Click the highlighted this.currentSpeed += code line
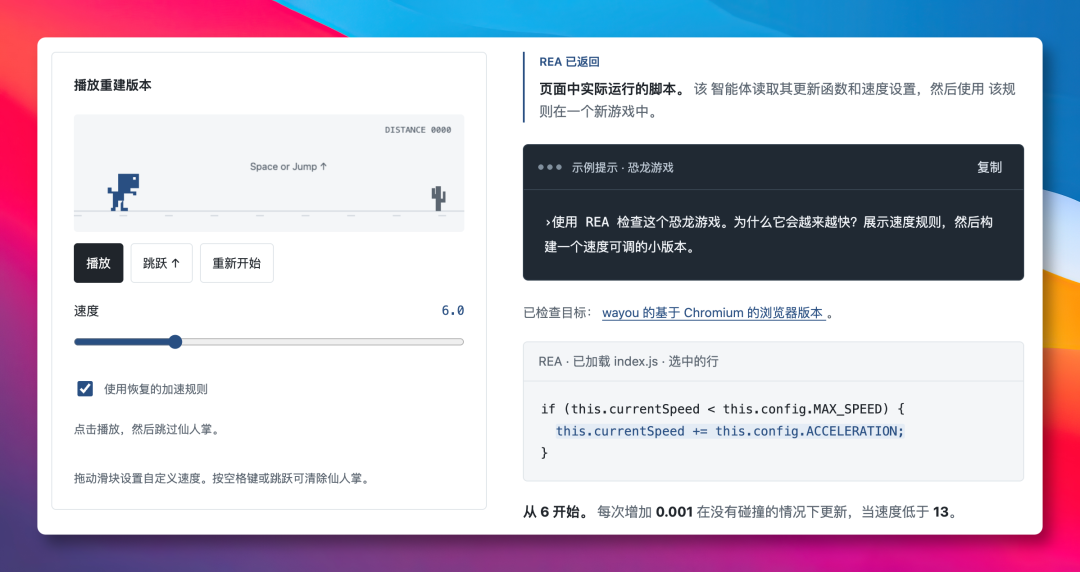This screenshot has height=572, width=1080. (729, 431)
